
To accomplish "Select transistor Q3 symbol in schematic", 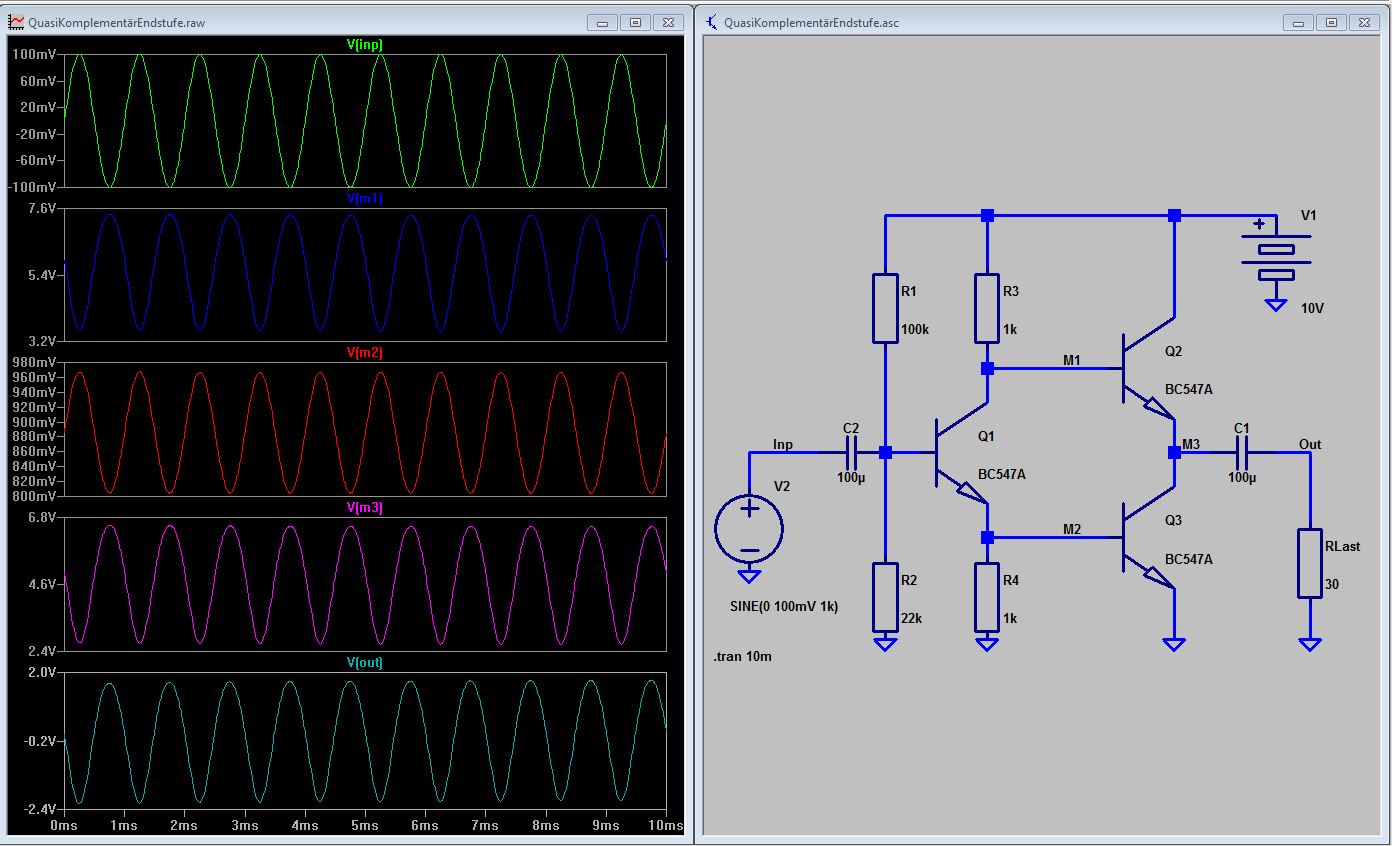I will (x=1147, y=538).
